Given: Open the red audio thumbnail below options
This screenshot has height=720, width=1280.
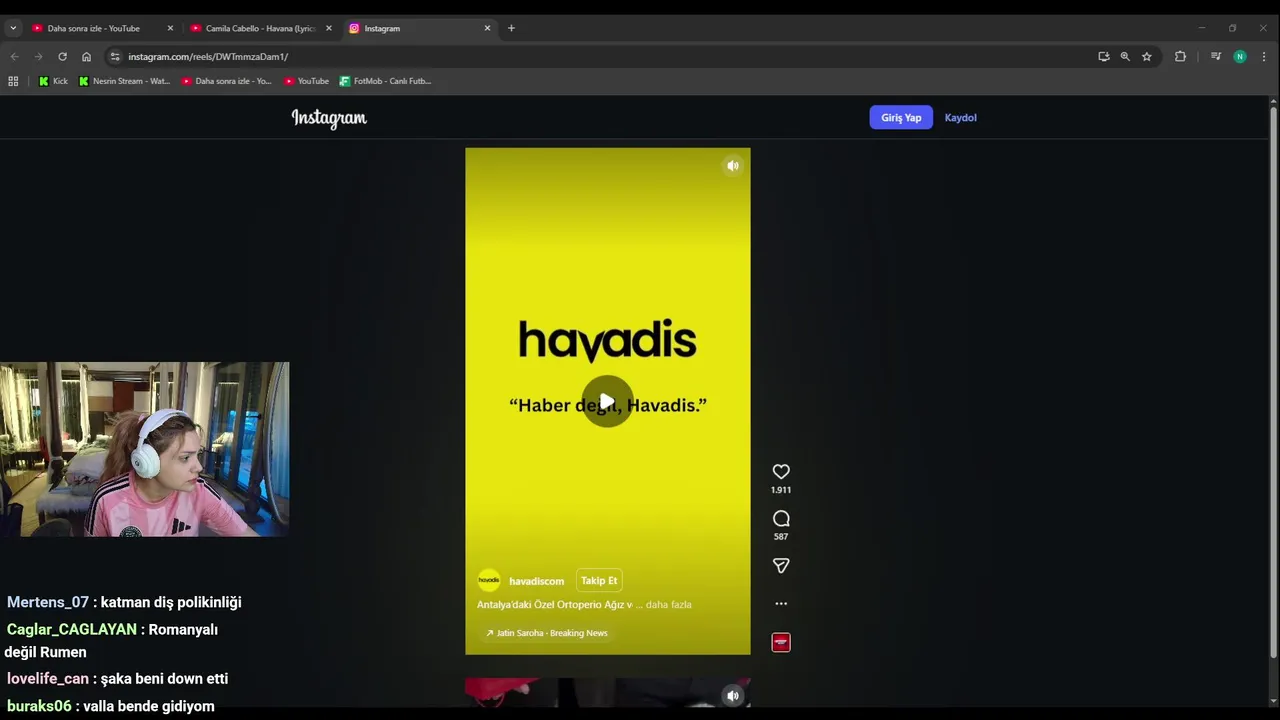Looking at the screenshot, I should (781, 642).
